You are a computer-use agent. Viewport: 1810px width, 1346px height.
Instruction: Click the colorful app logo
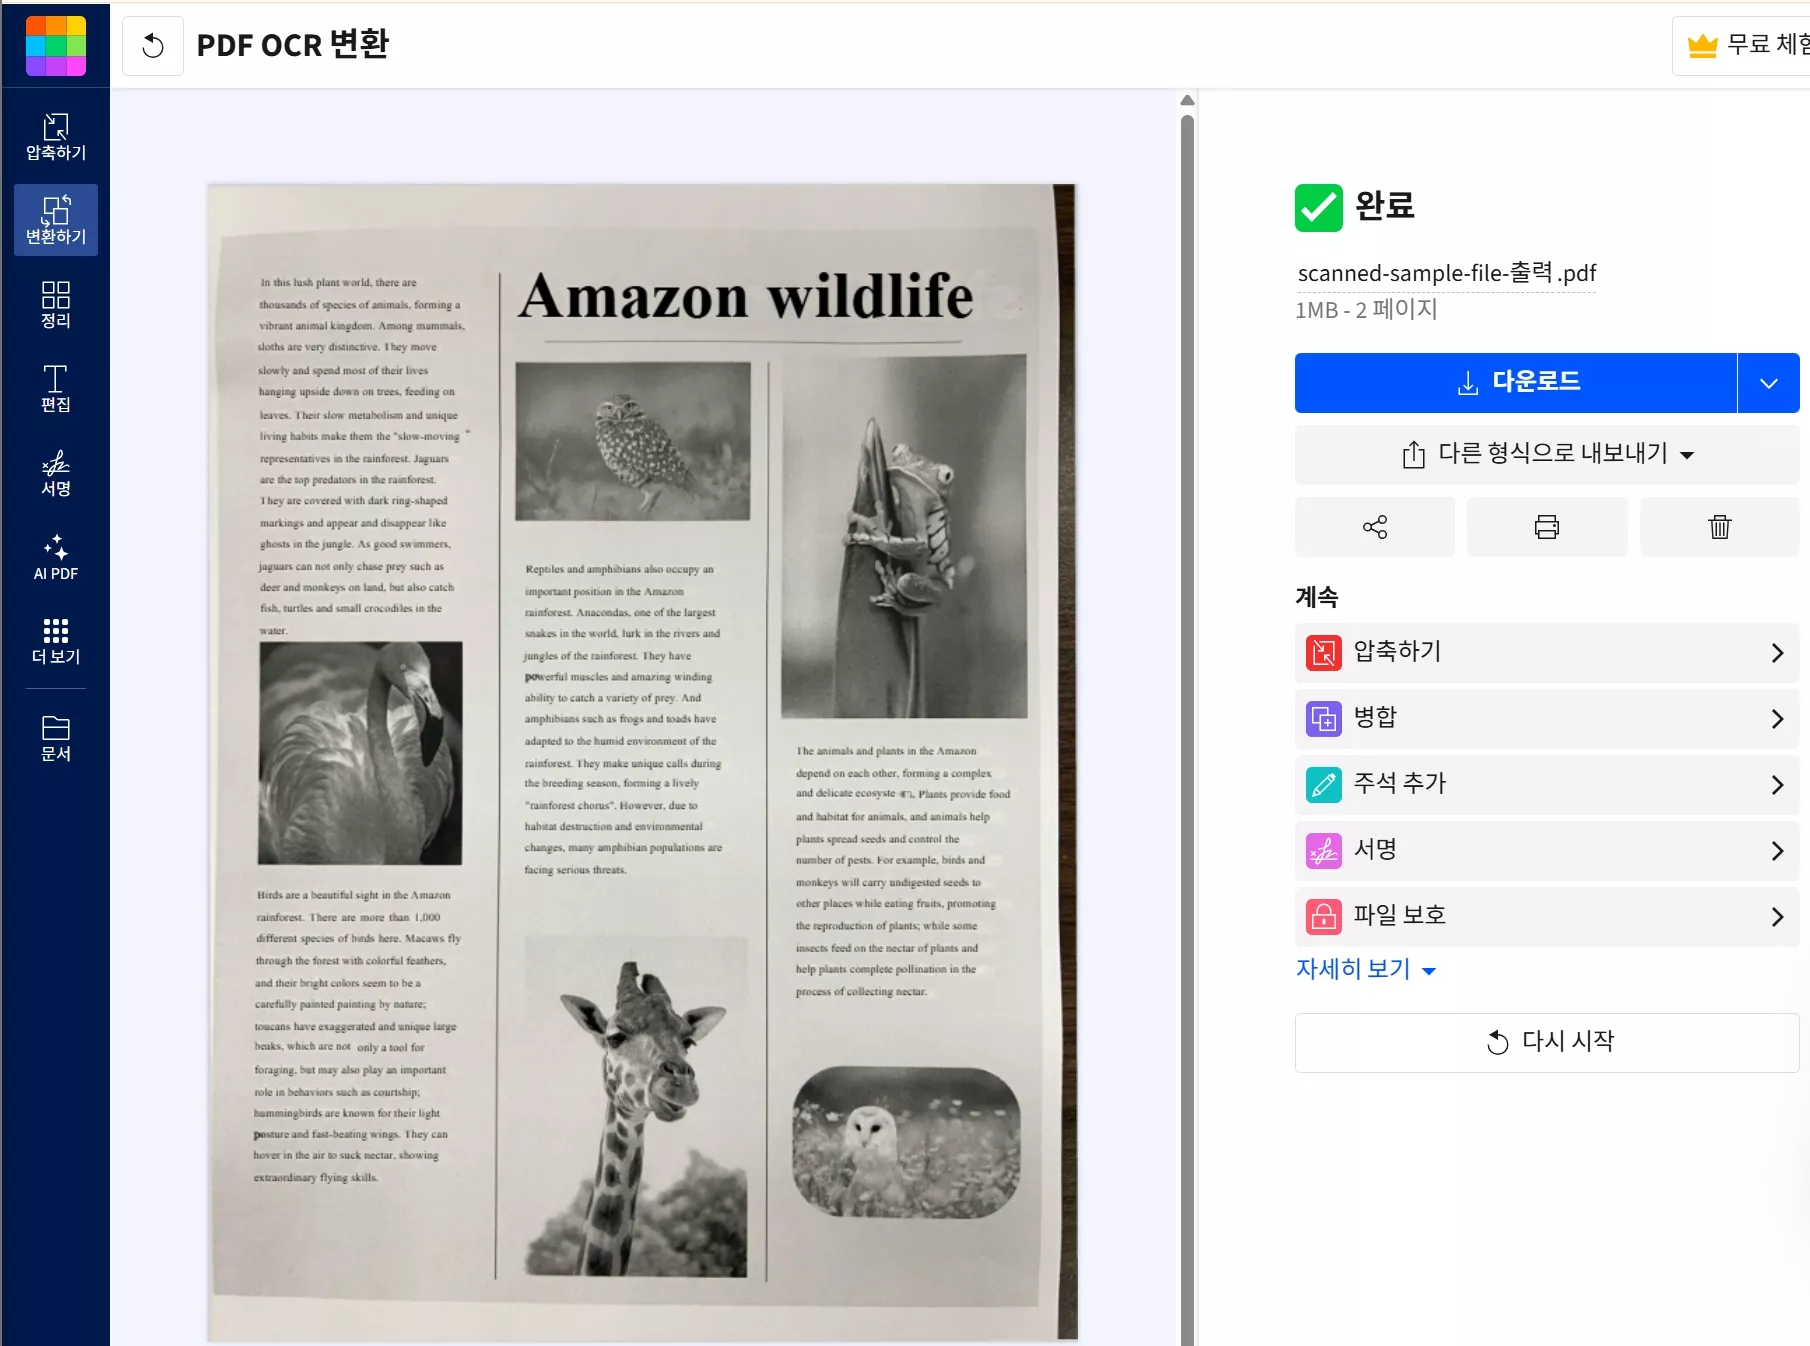(56, 45)
